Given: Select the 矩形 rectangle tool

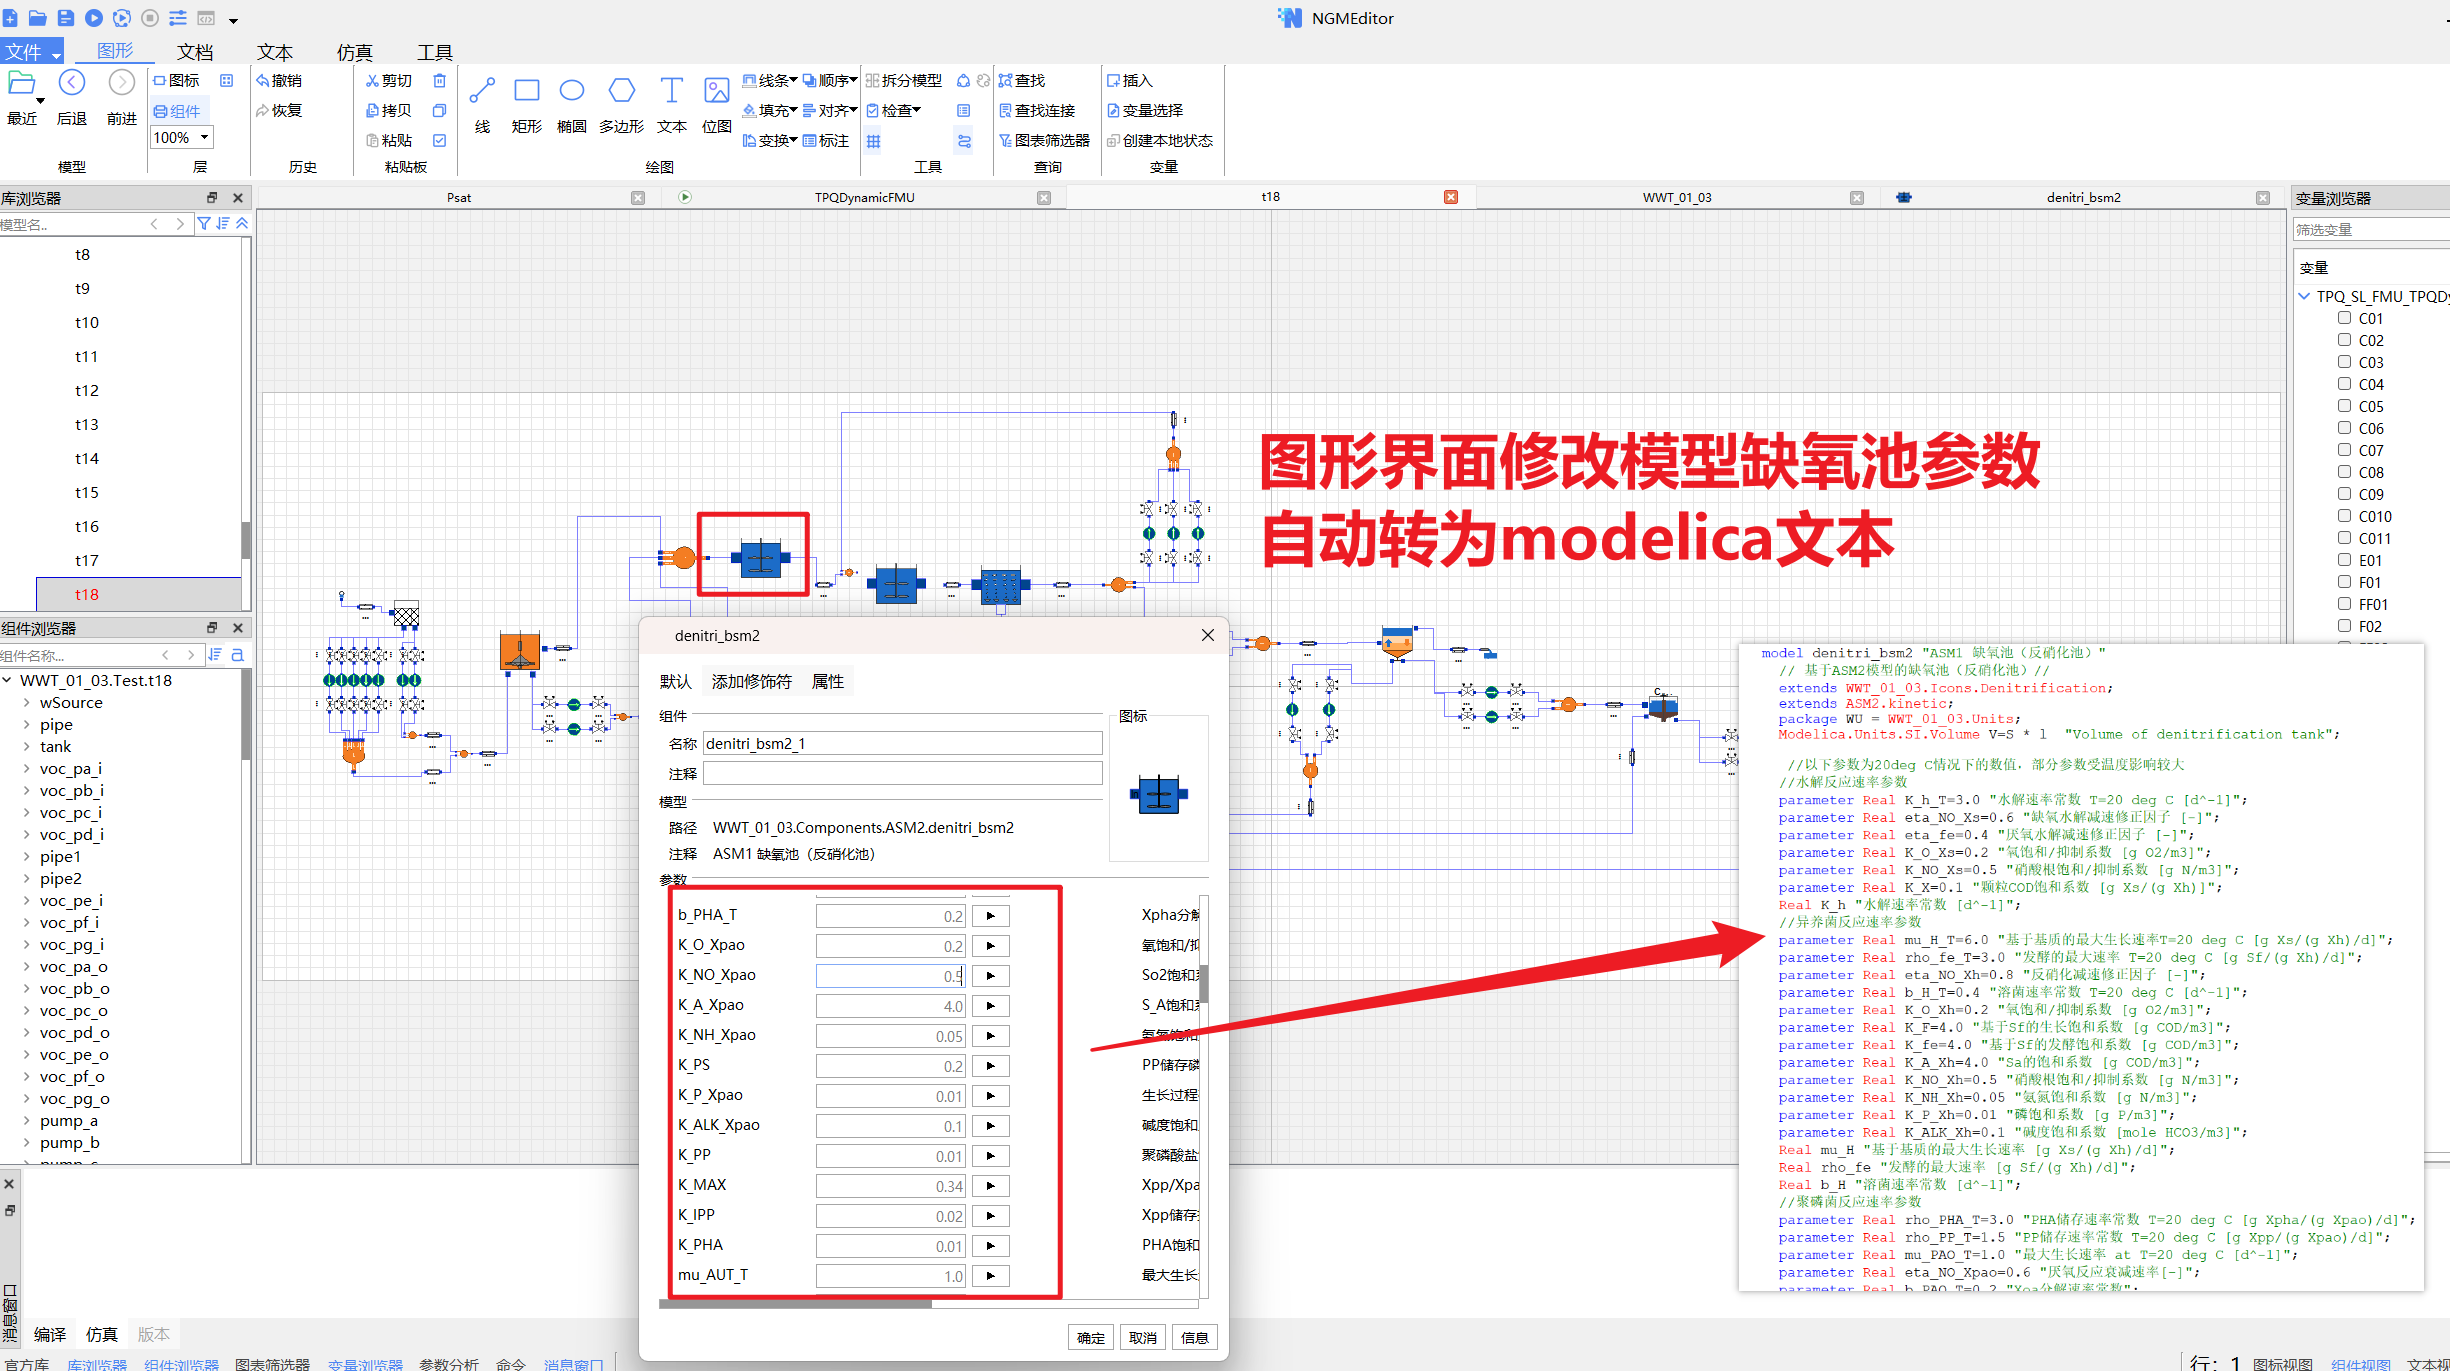Looking at the screenshot, I should 527,103.
